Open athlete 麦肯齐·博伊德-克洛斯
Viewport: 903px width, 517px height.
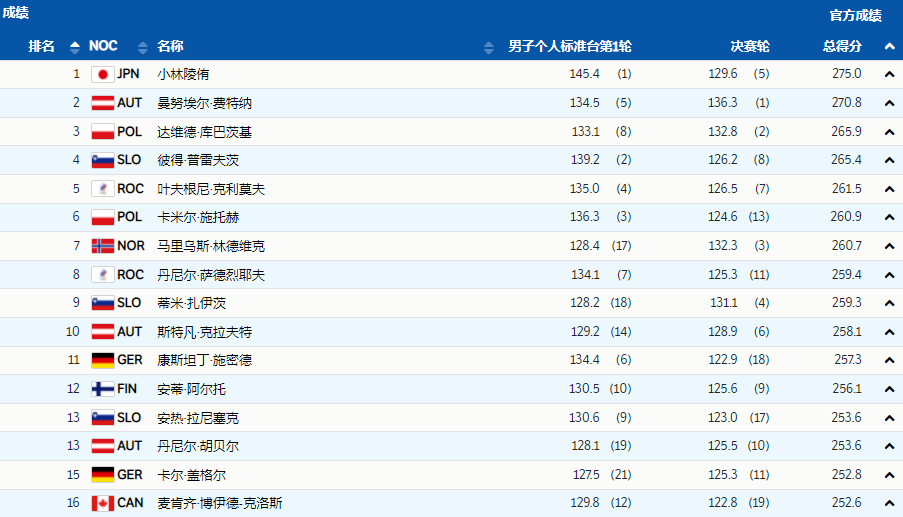(220, 503)
